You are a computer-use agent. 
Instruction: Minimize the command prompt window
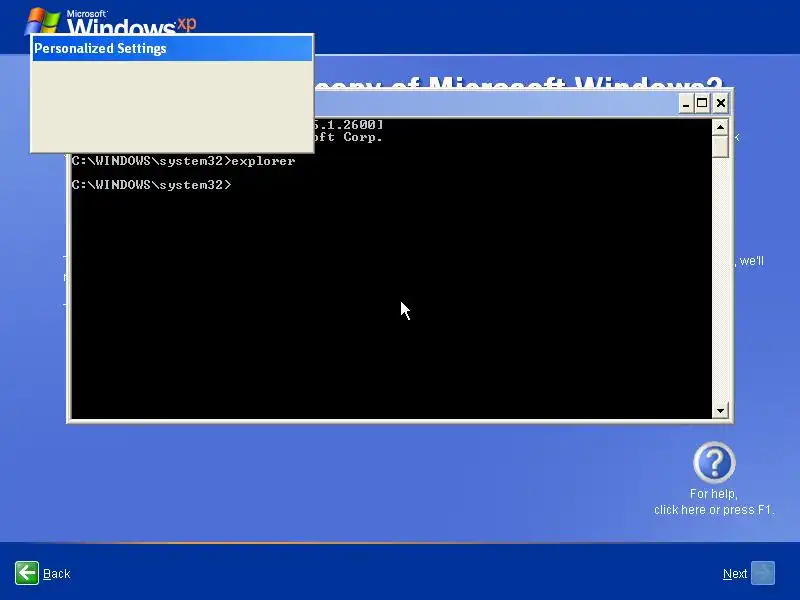[x=686, y=104]
